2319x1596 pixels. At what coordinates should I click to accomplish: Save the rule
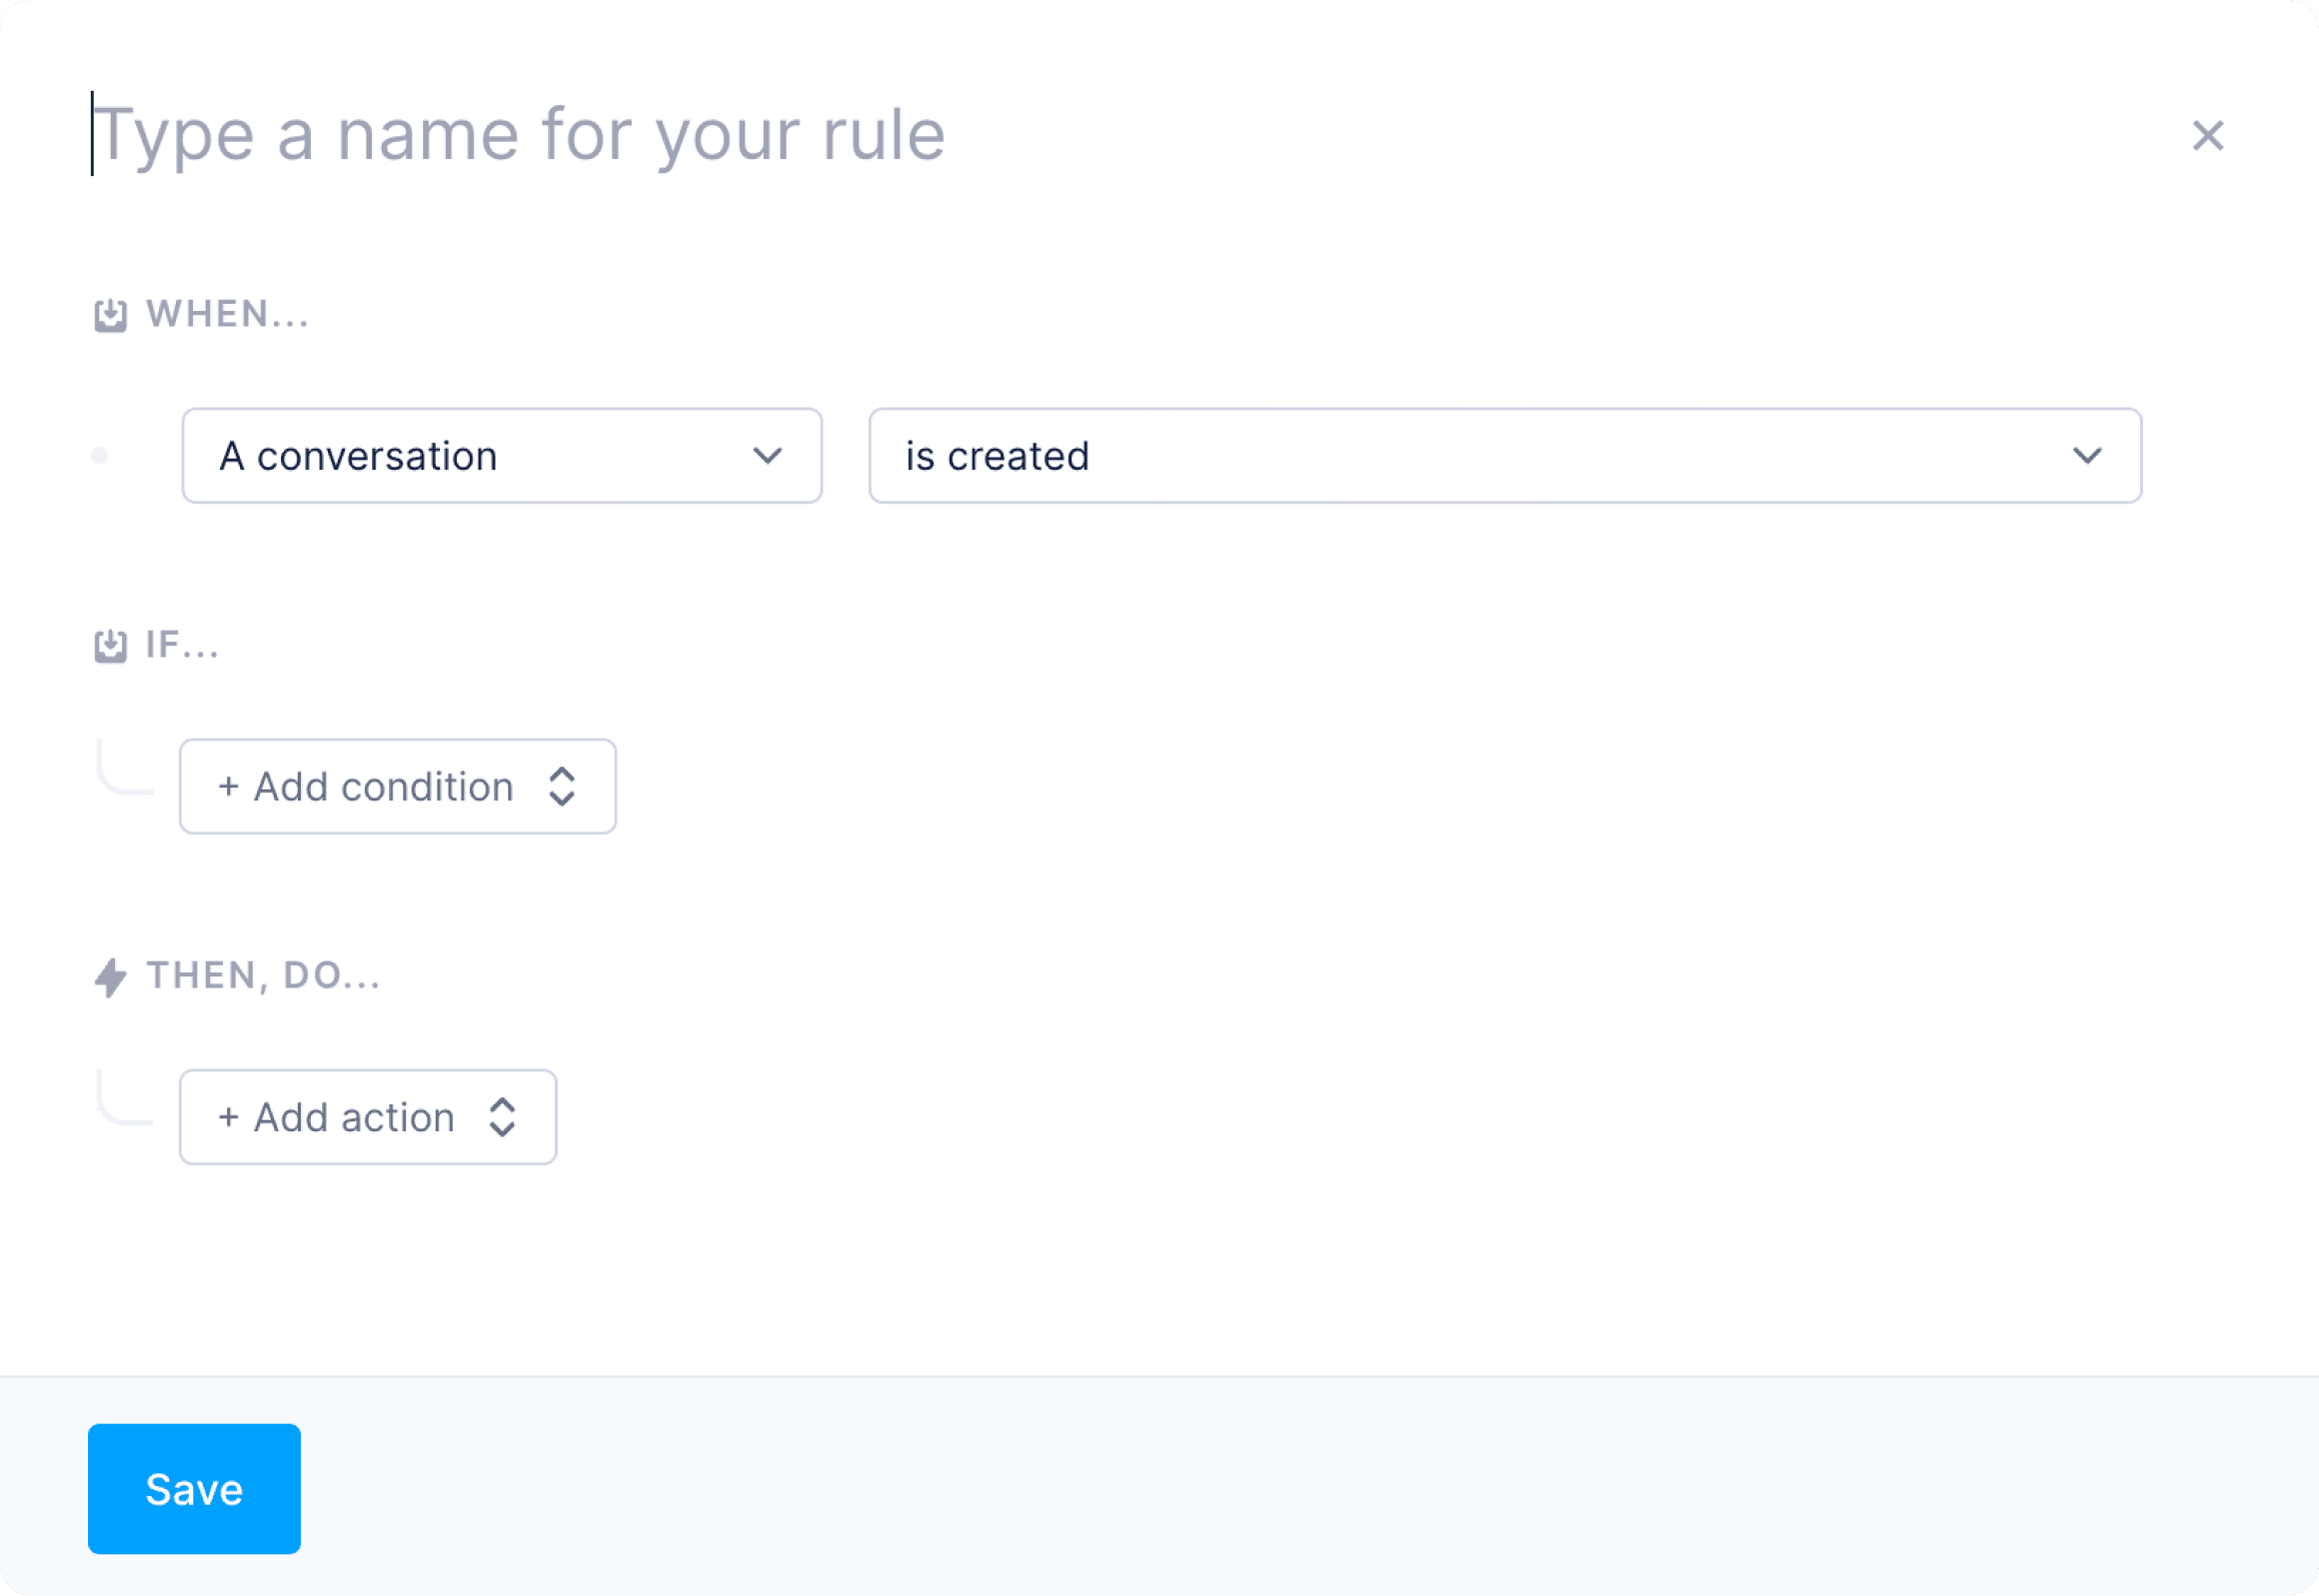click(194, 1490)
